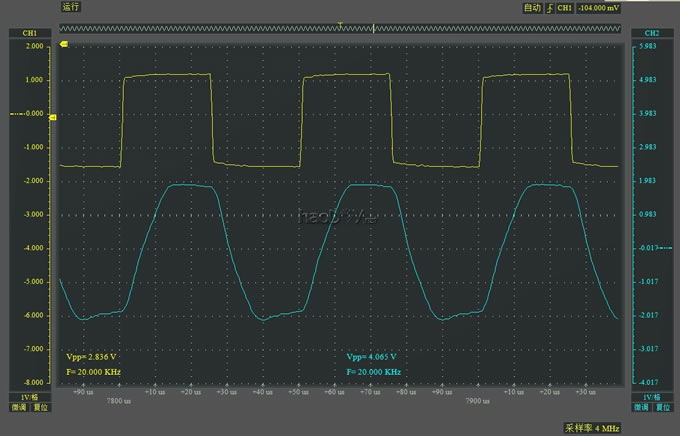Select the CH2 channel label on right
The height and width of the screenshot is (436, 680).
[648, 33]
